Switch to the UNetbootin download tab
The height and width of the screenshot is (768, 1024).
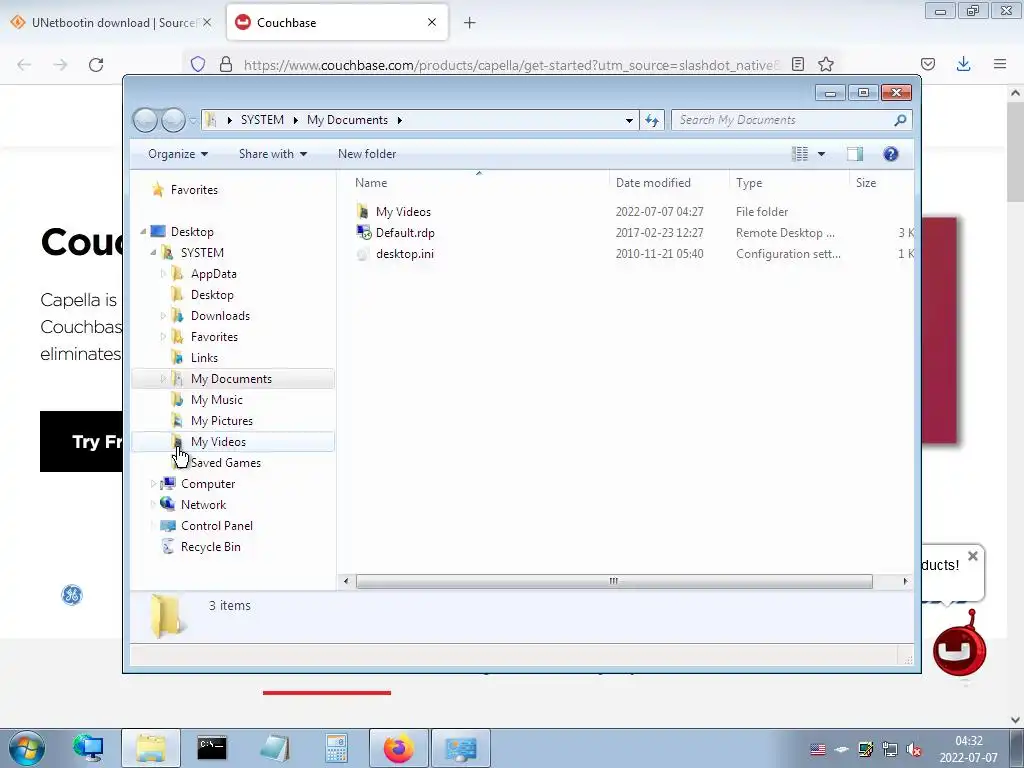pyautogui.click(x=111, y=23)
